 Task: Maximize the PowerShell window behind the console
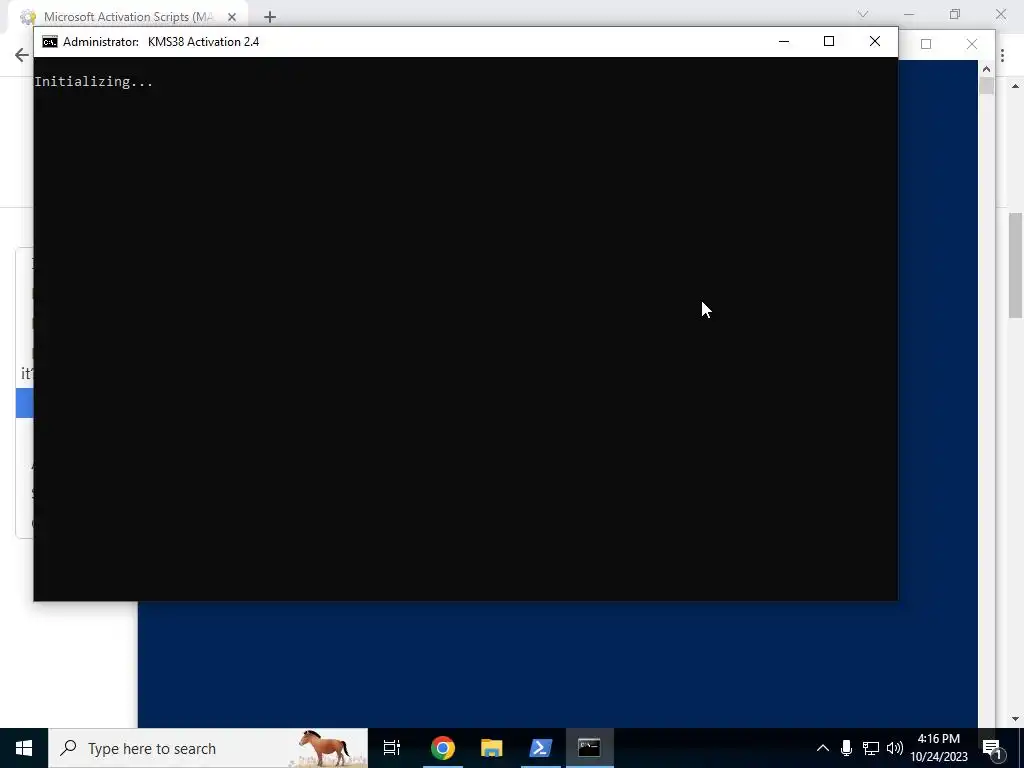pyautogui.click(x=925, y=44)
